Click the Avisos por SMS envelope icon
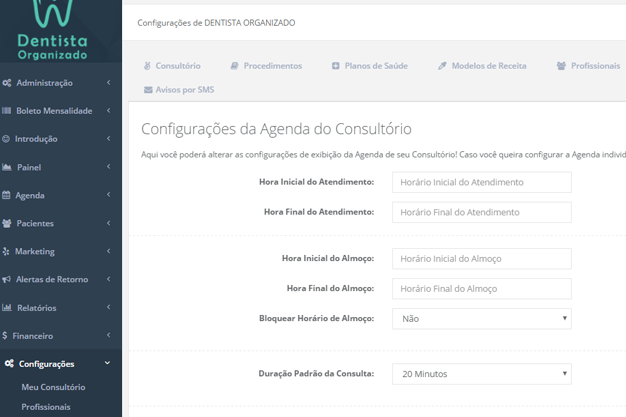Screen dimensions: 626x417 [x=148, y=90]
